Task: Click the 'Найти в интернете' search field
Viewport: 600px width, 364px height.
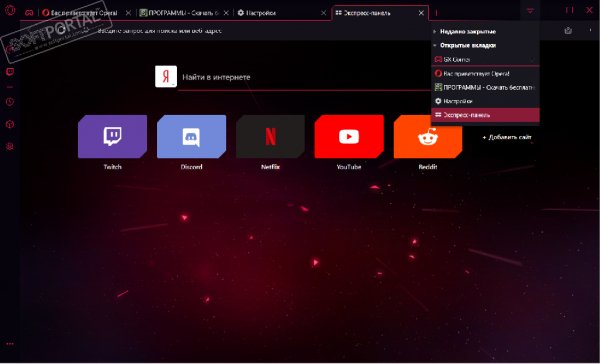Action: [304, 77]
